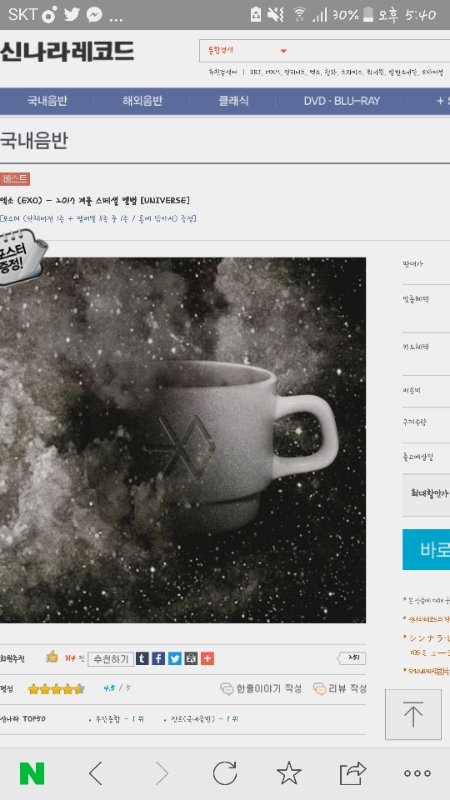
Task: Share on Facebook icon
Action: pyautogui.click(x=159, y=659)
